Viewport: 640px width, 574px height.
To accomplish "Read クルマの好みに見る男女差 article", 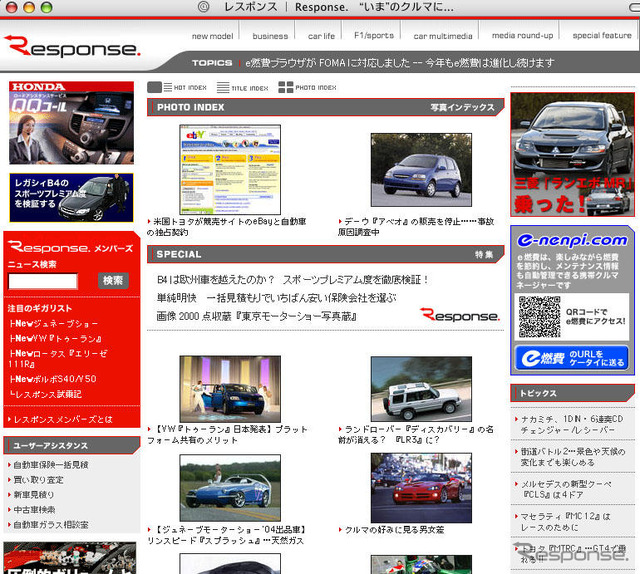I will coord(392,530).
